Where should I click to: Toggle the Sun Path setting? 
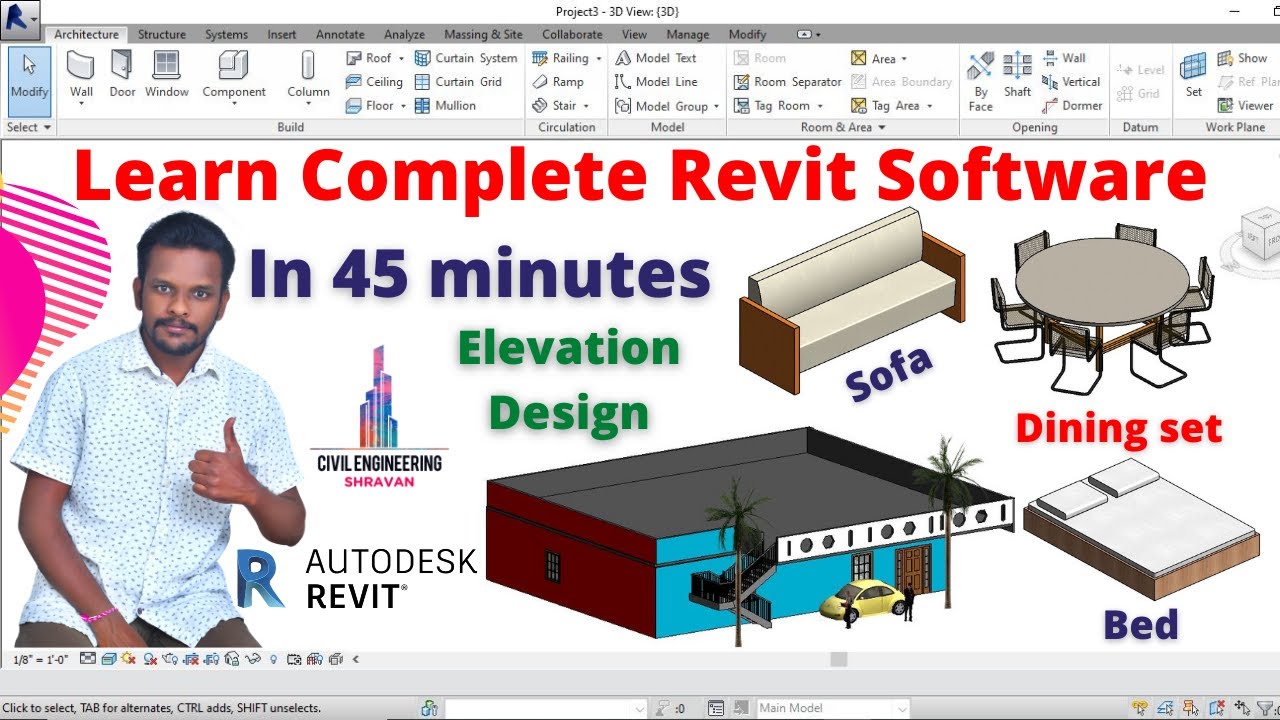[x=128, y=659]
